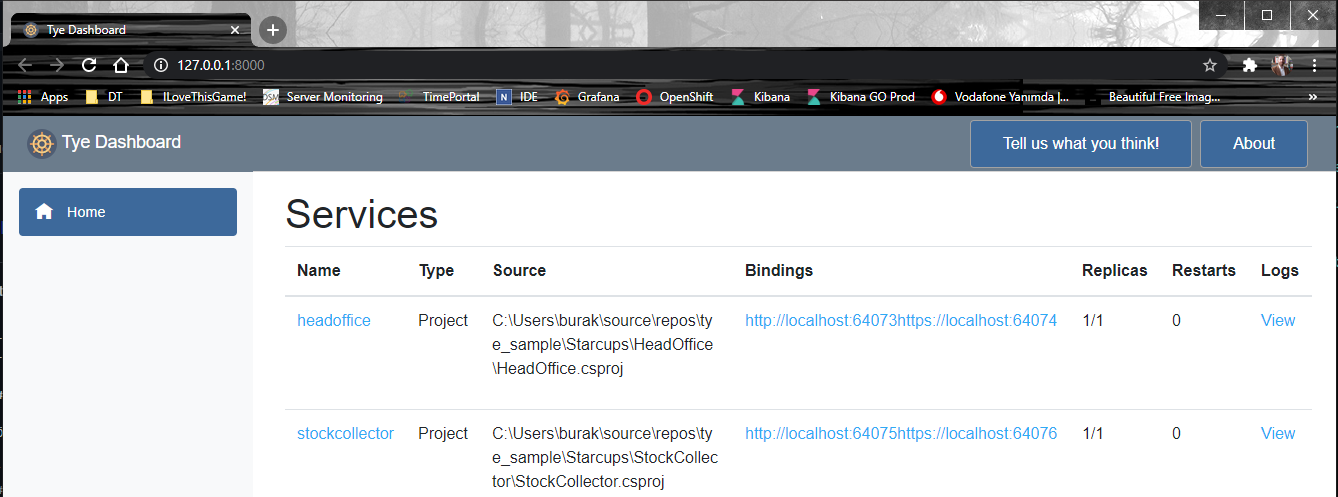Click the site information icon in address bar

[160, 65]
